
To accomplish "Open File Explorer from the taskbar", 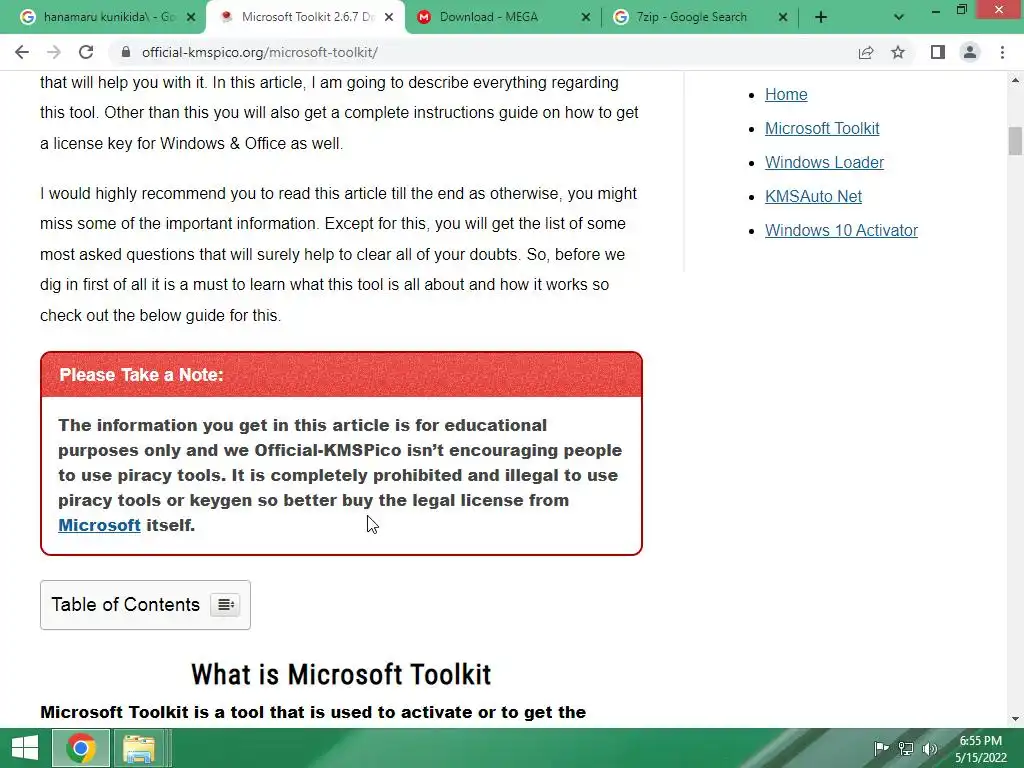I will pos(139,748).
